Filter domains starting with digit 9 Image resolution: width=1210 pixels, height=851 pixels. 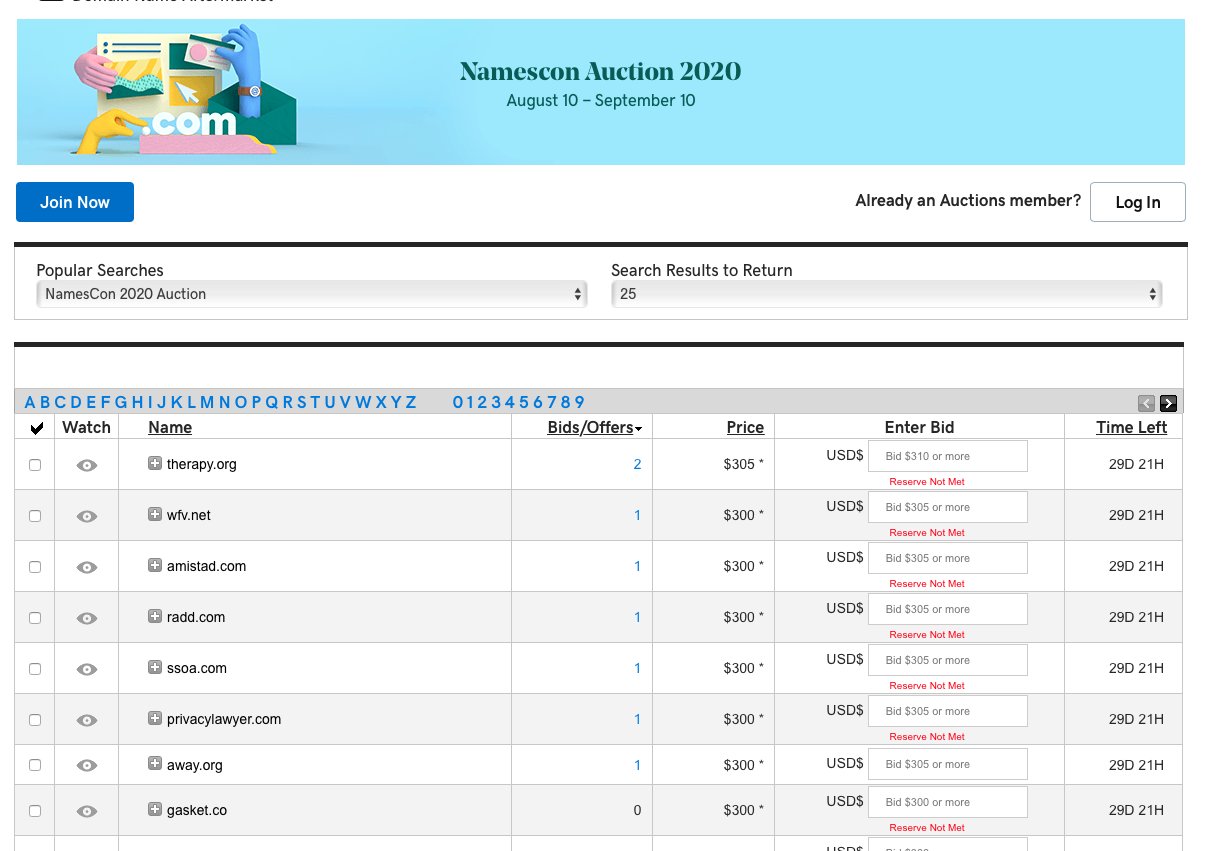[580, 402]
